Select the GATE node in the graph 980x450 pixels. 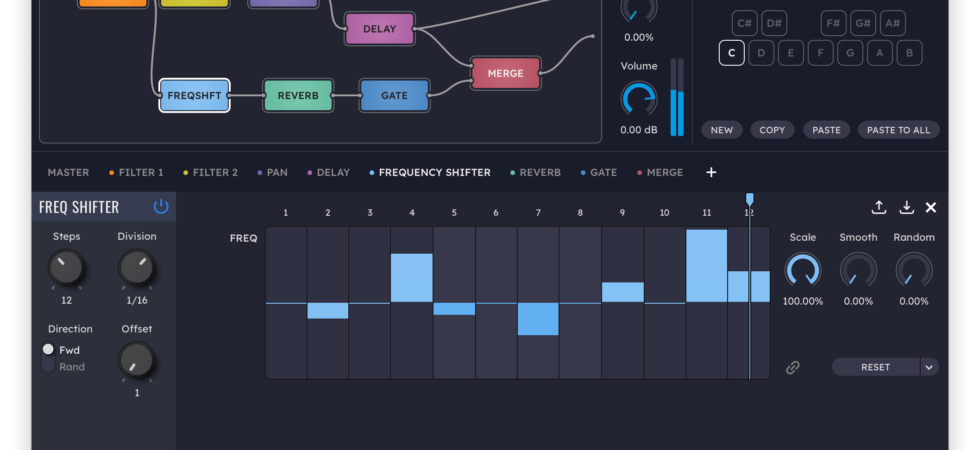(x=394, y=96)
